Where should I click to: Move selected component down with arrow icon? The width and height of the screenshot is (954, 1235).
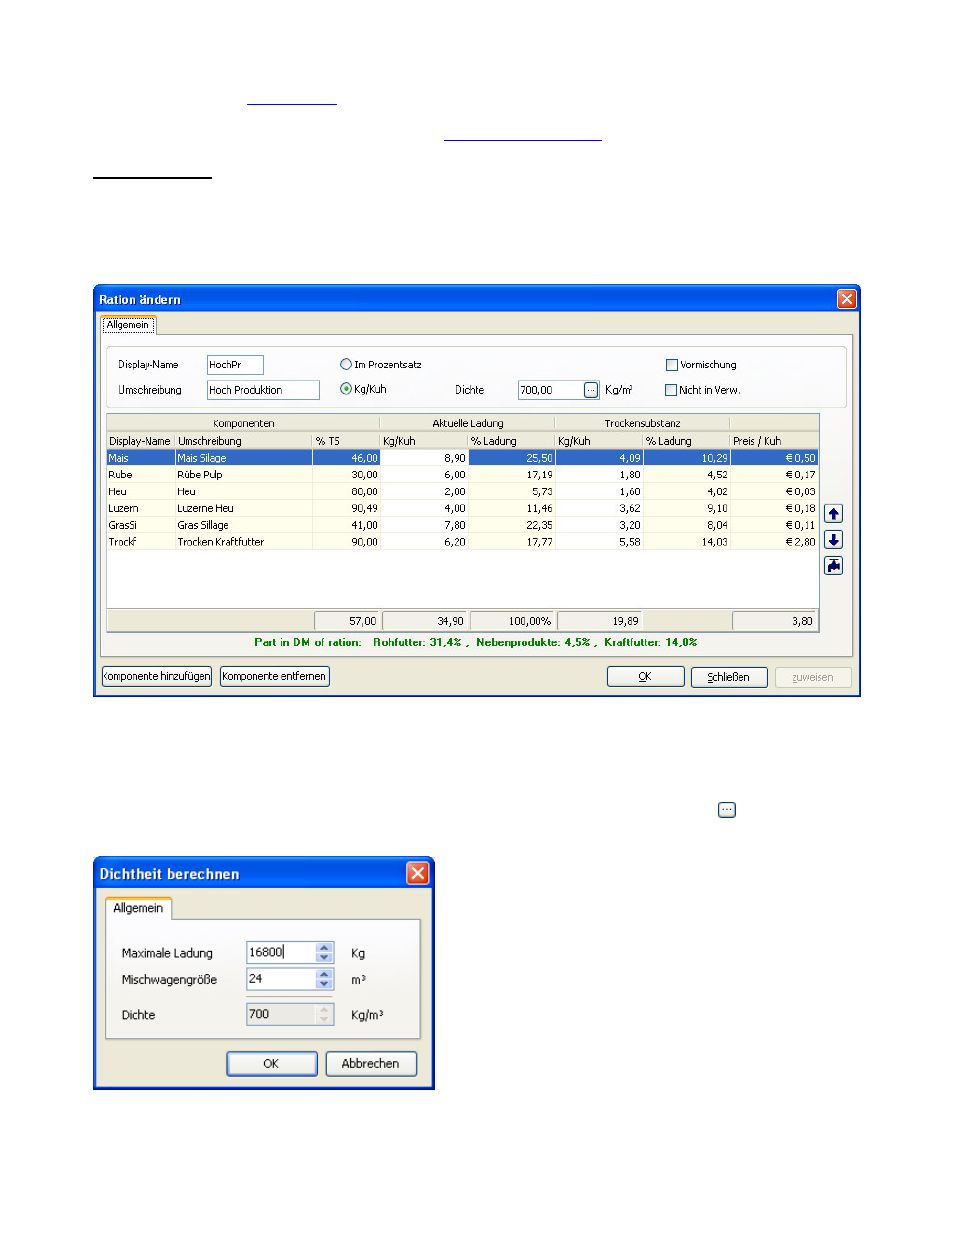tap(833, 540)
